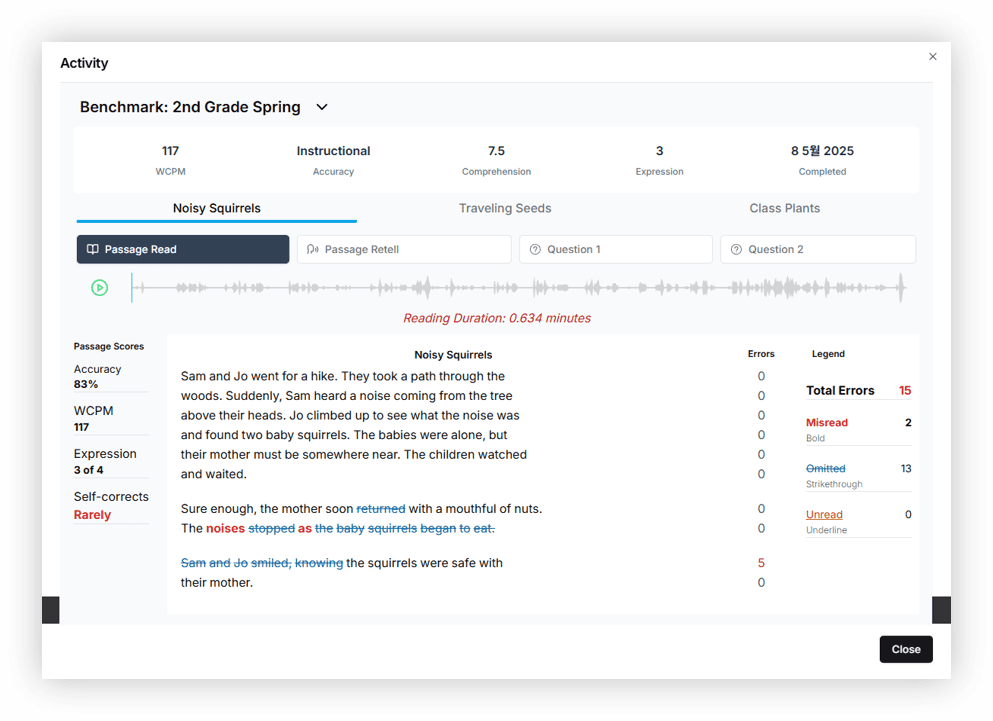Seek in the audio waveform timeline

pos(518,289)
